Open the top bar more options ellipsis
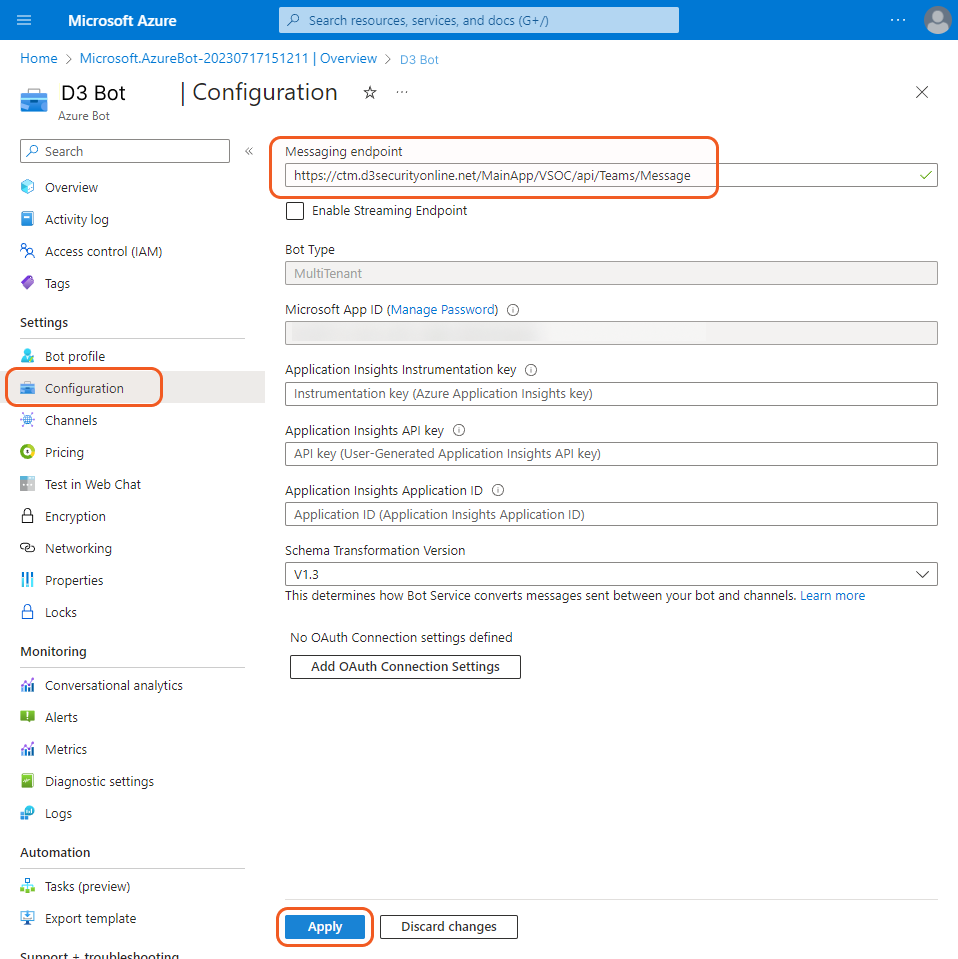This screenshot has height=959, width=958. coord(897,20)
